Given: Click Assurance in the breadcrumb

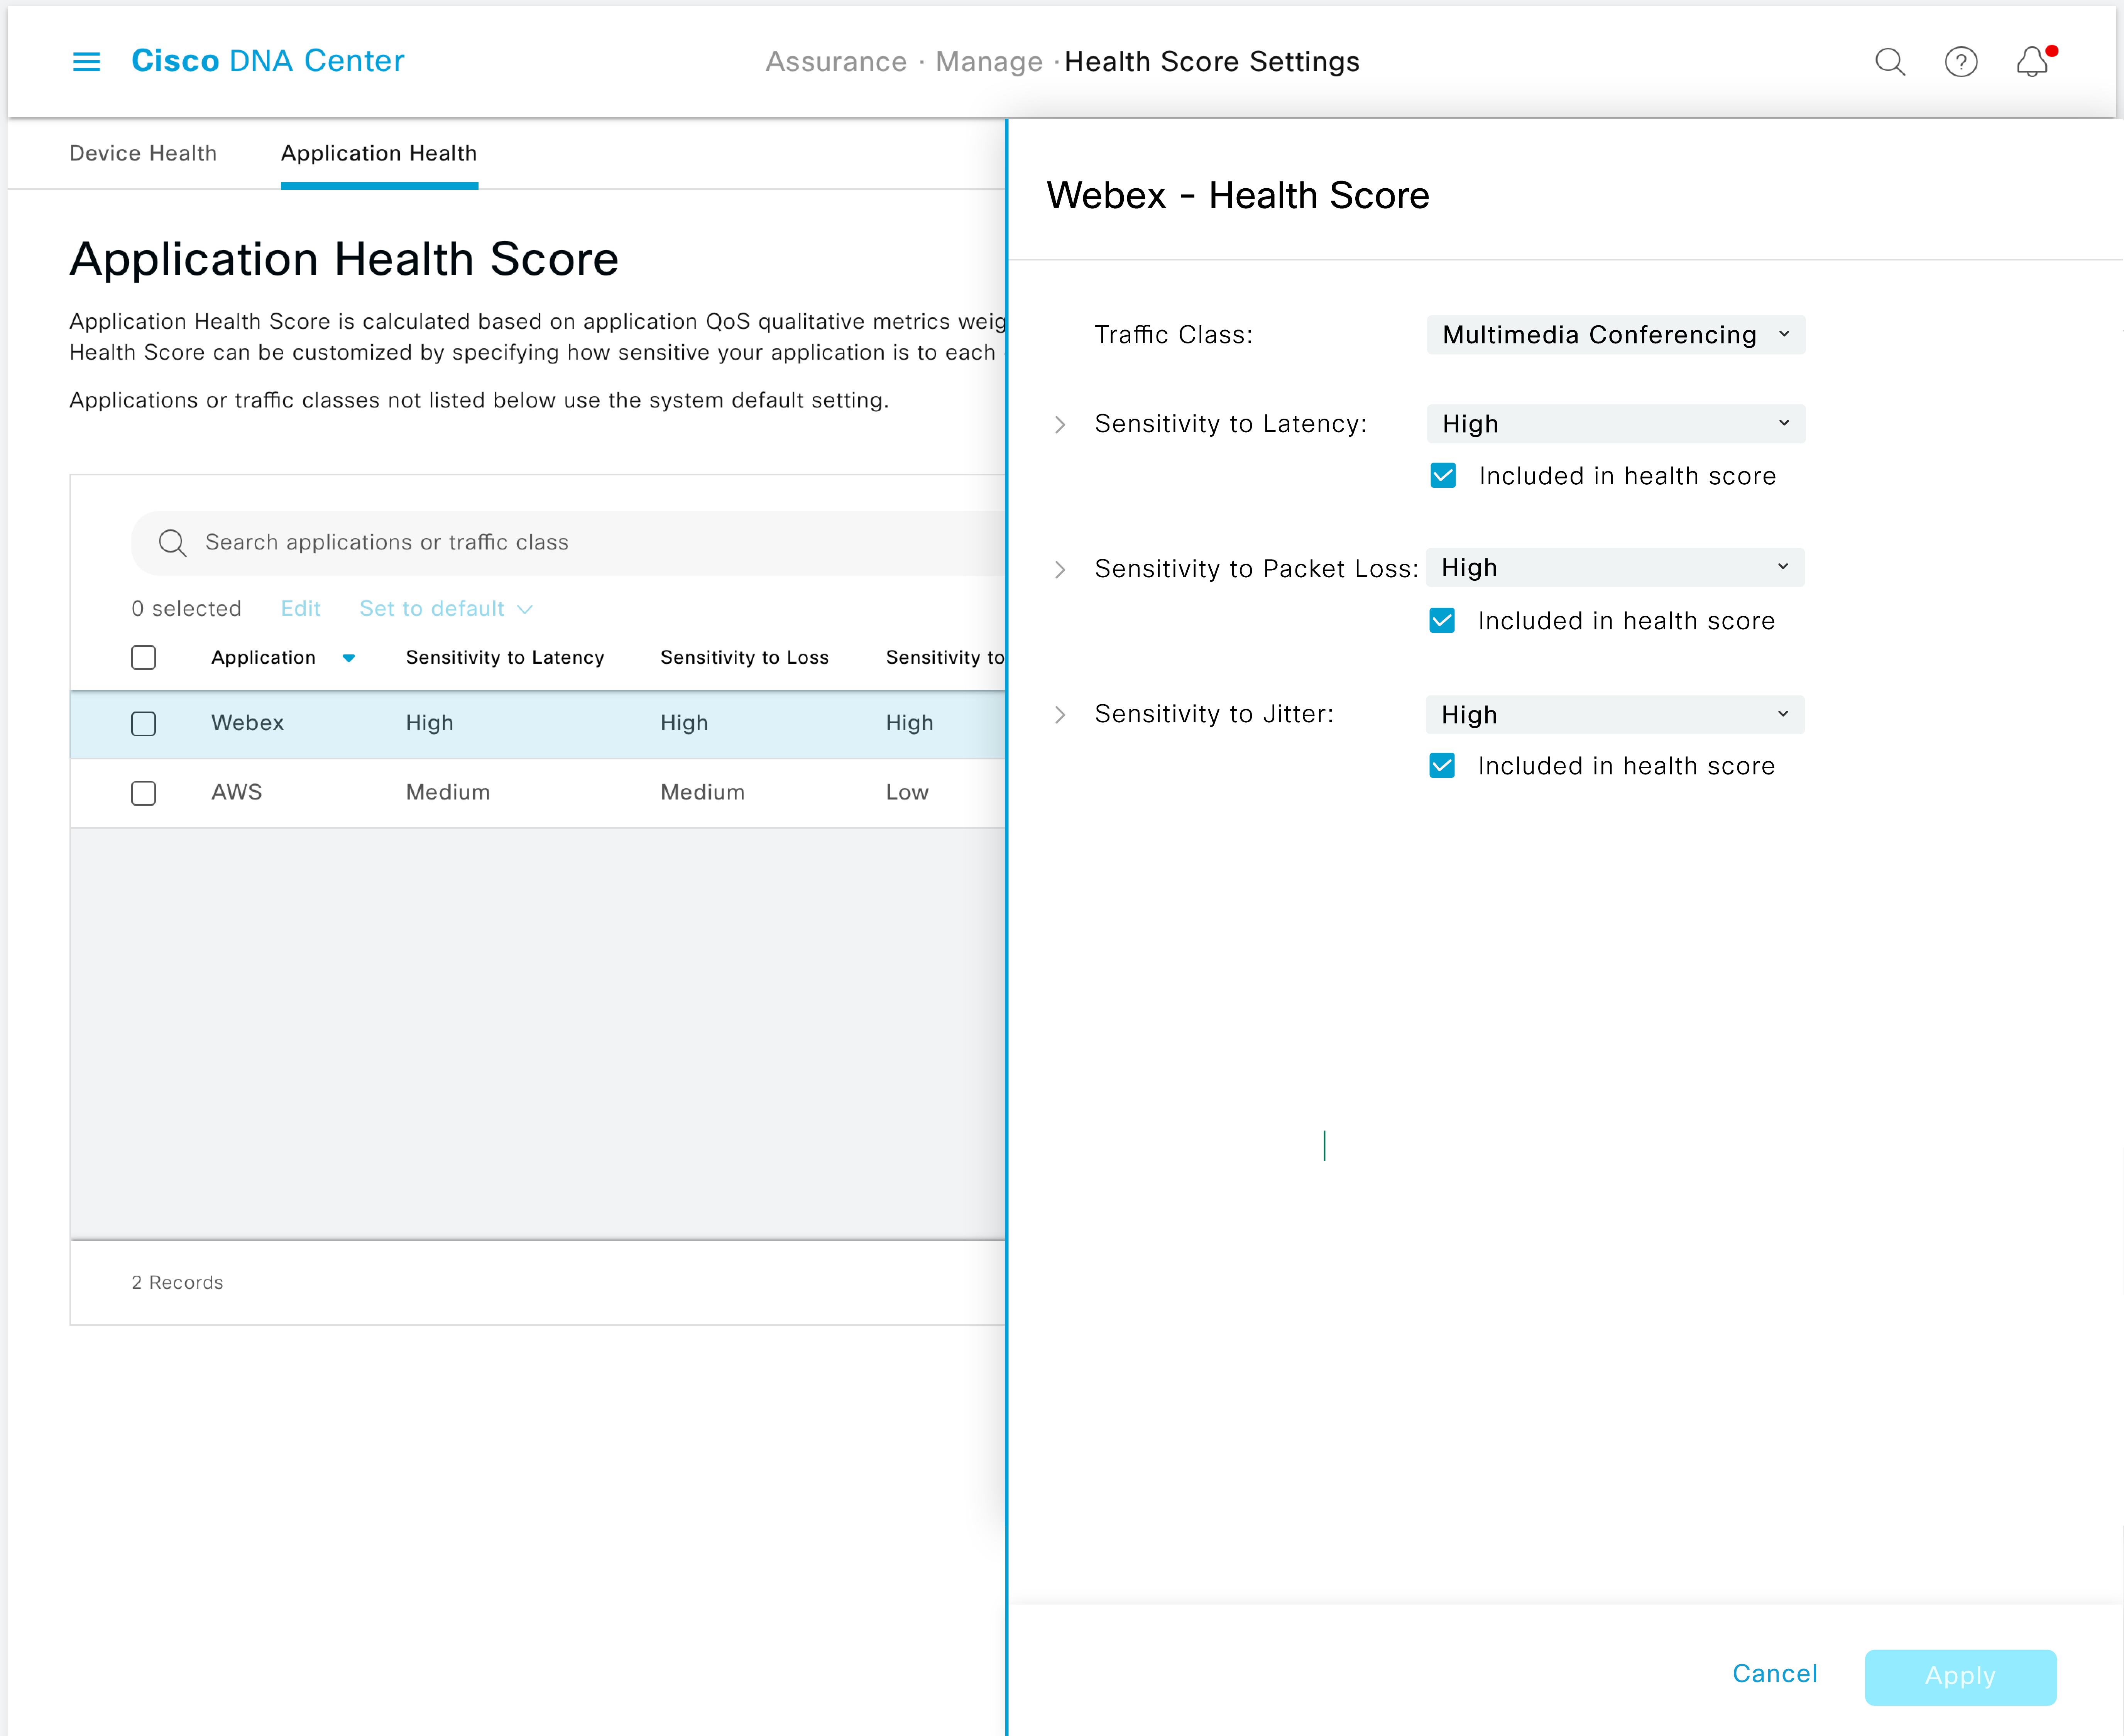Looking at the screenshot, I should click(836, 62).
